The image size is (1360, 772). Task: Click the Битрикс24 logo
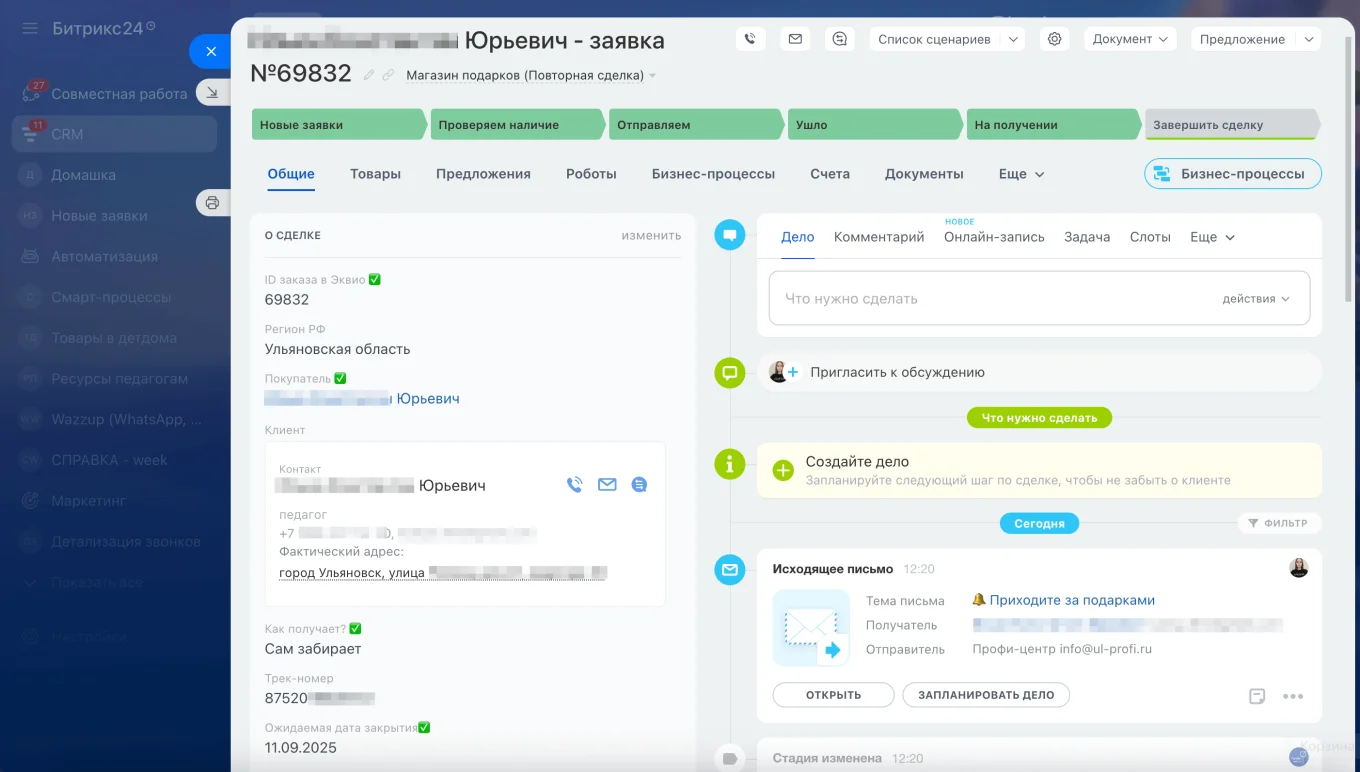pyautogui.click(x=103, y=28)
